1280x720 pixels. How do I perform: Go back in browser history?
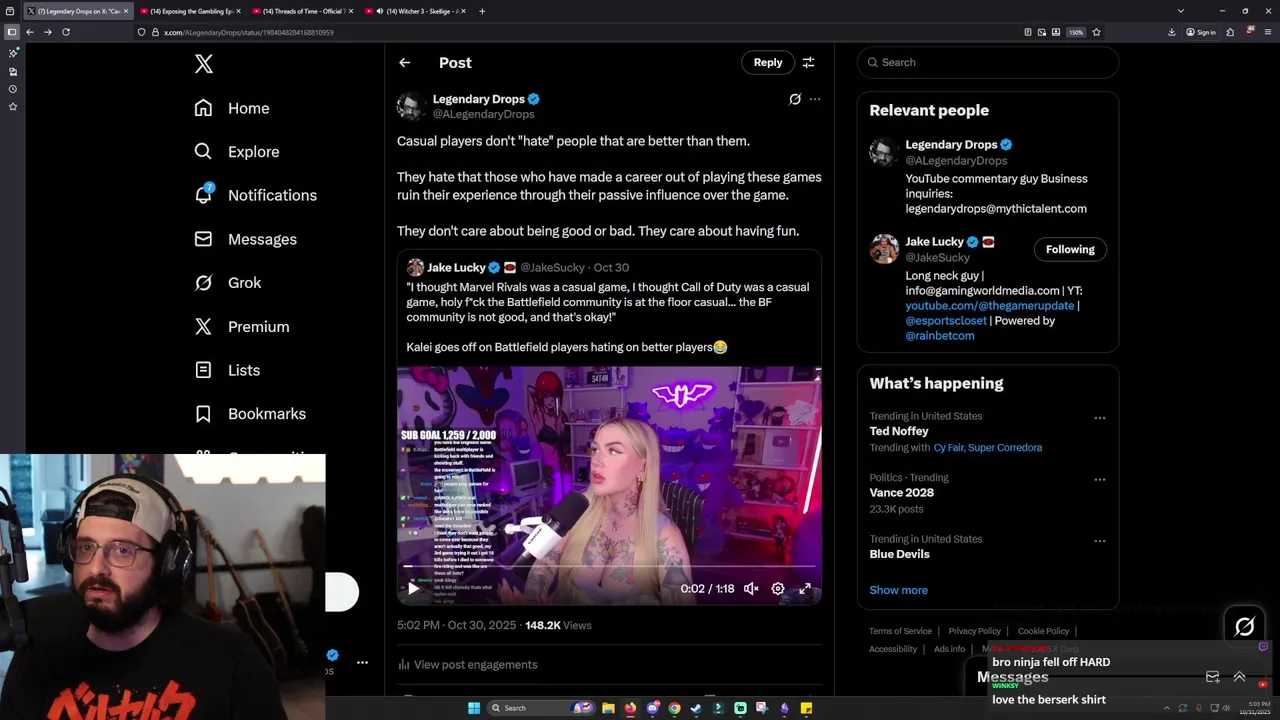30,32
